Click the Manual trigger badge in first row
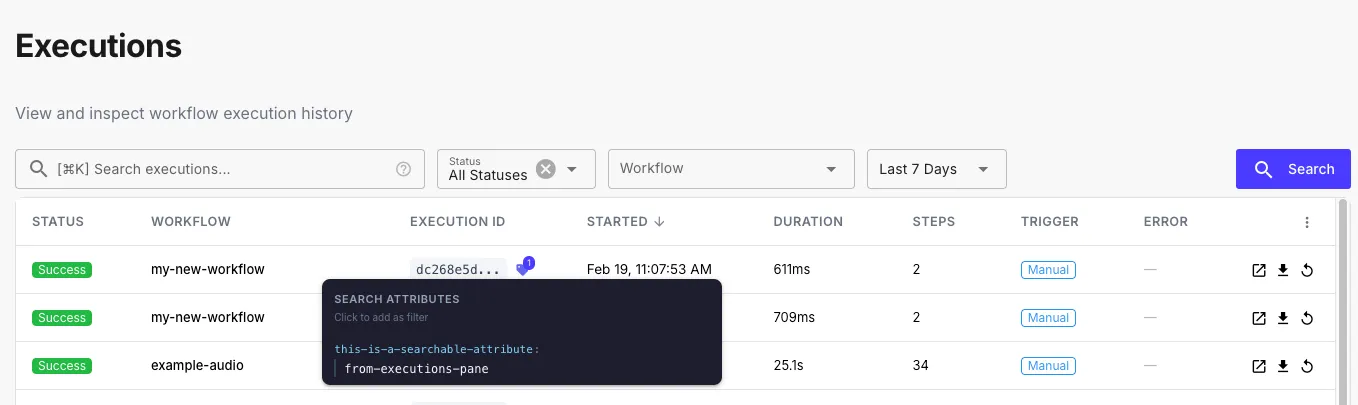The height and width of the screenshot is (405, 1358). click(x=1048, y=270)
